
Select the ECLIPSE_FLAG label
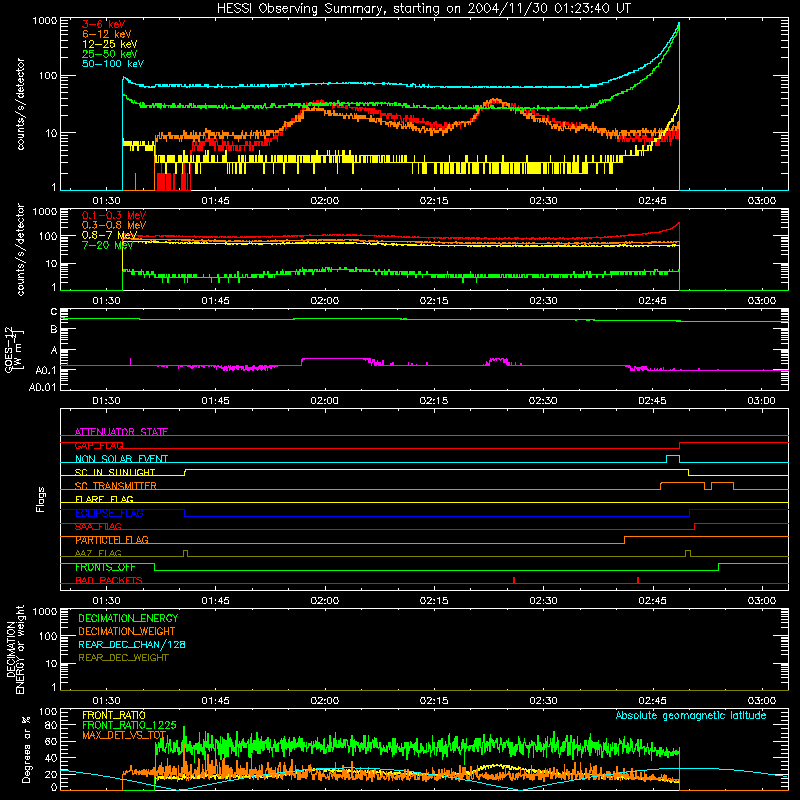[x=109, y=513]
